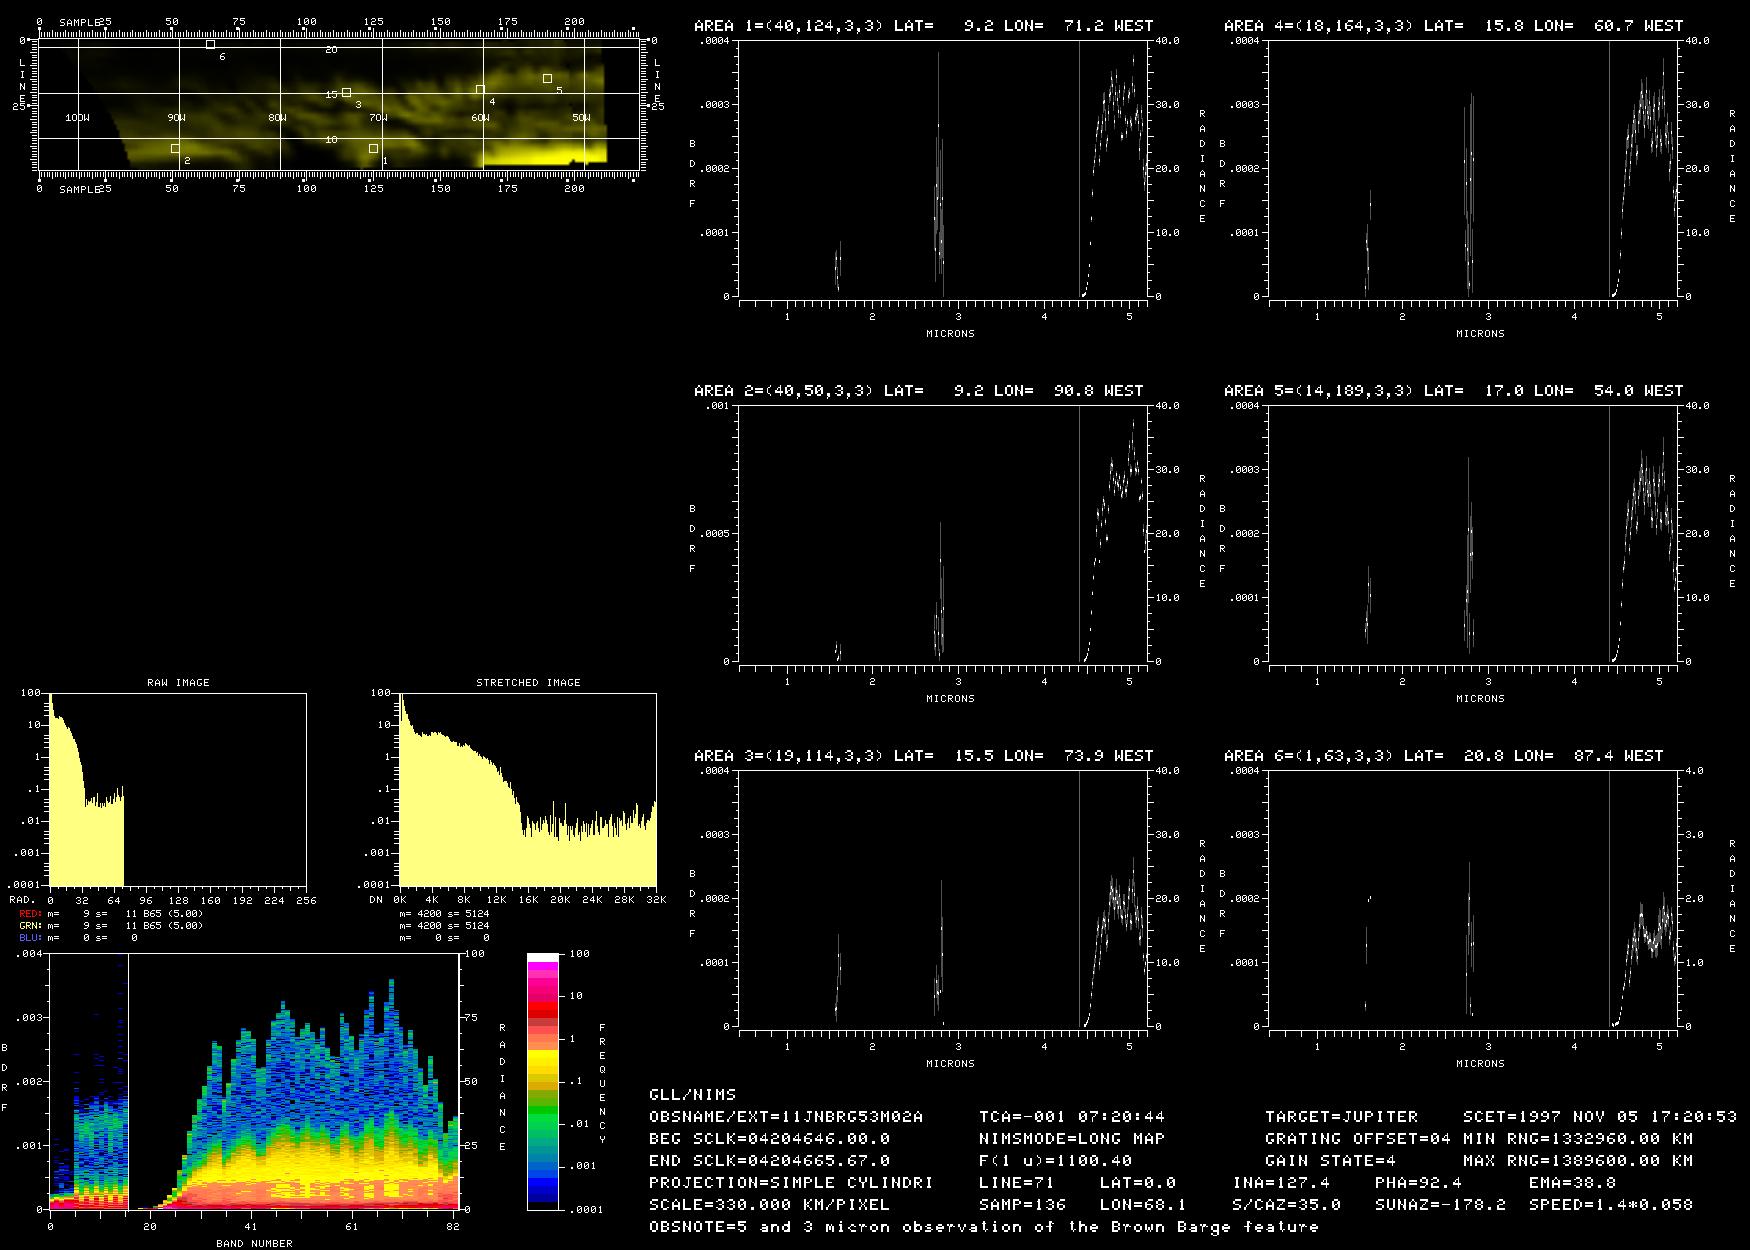Open the RAW IMAGE histogram title
Image resolution: width=1750 pixels, height=1250 pixels.
[178, 682]
